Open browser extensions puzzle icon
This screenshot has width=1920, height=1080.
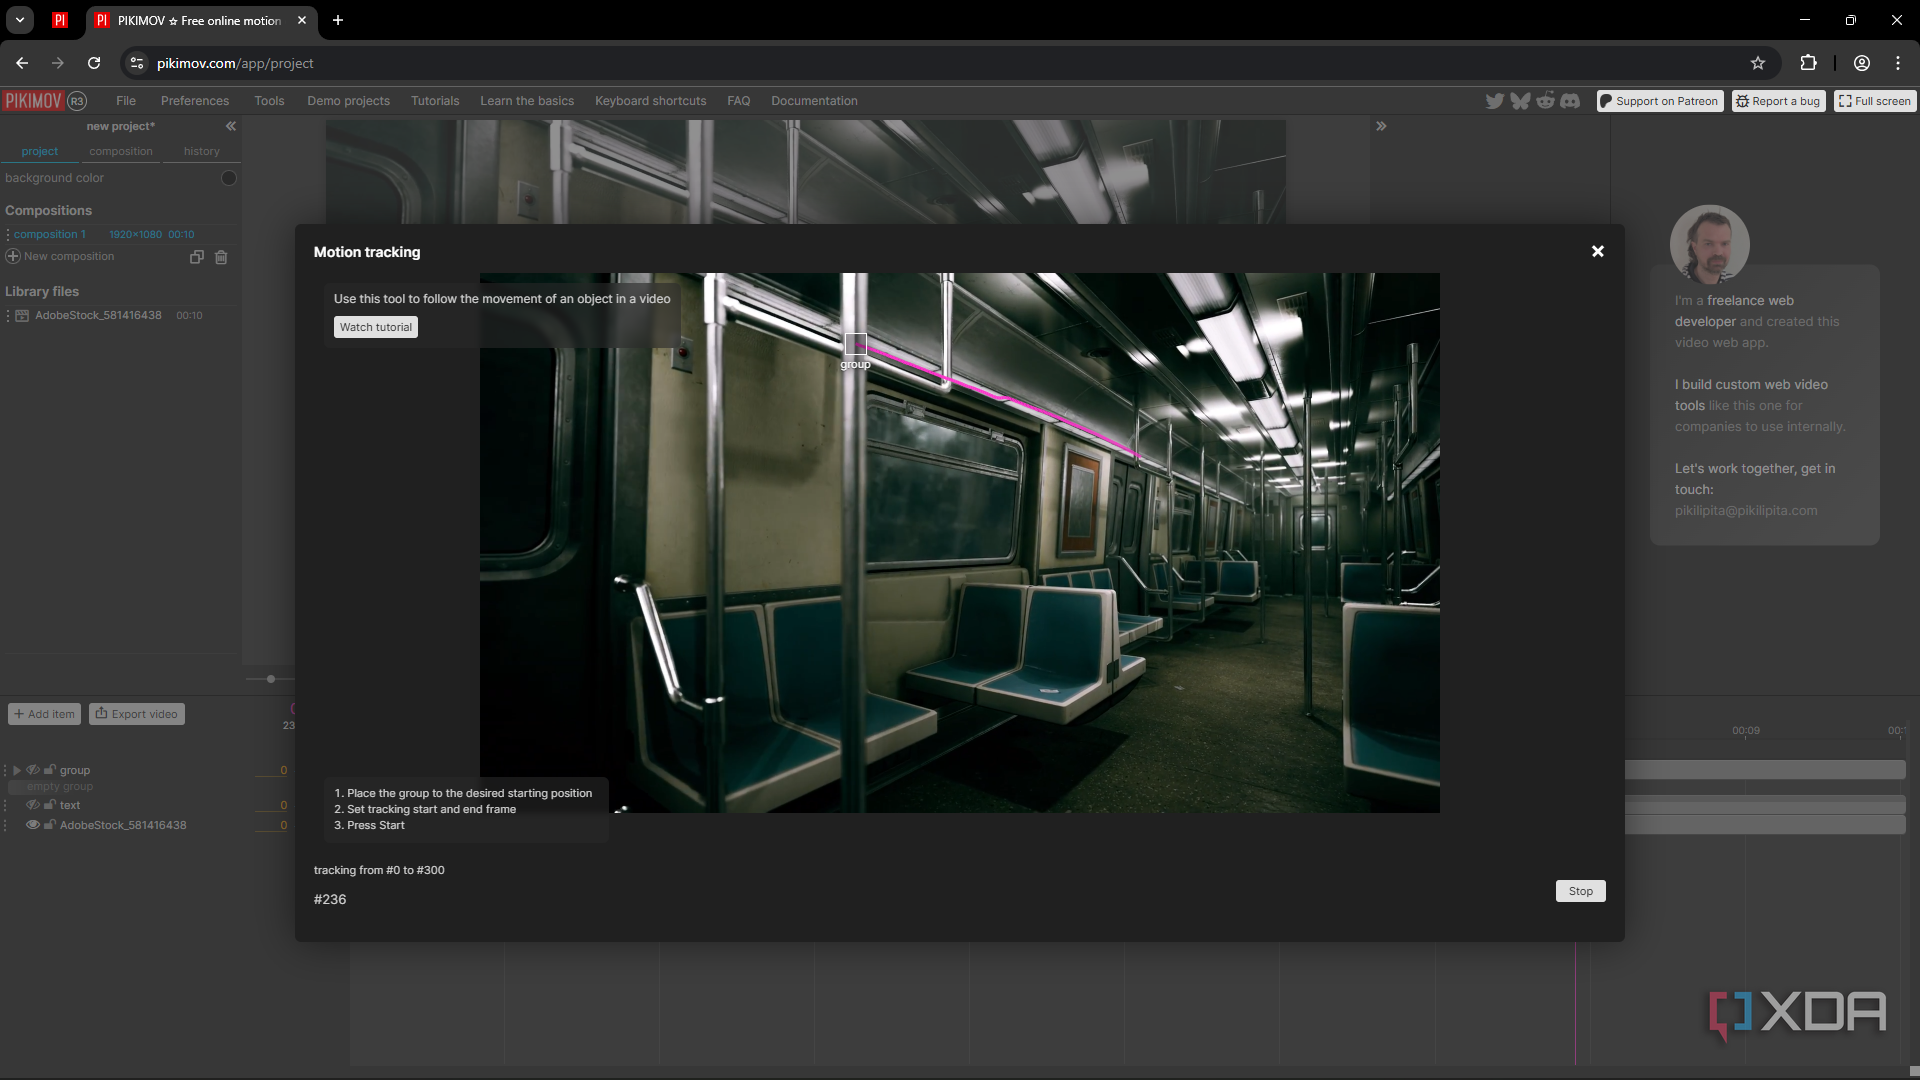pos(1808,63)
